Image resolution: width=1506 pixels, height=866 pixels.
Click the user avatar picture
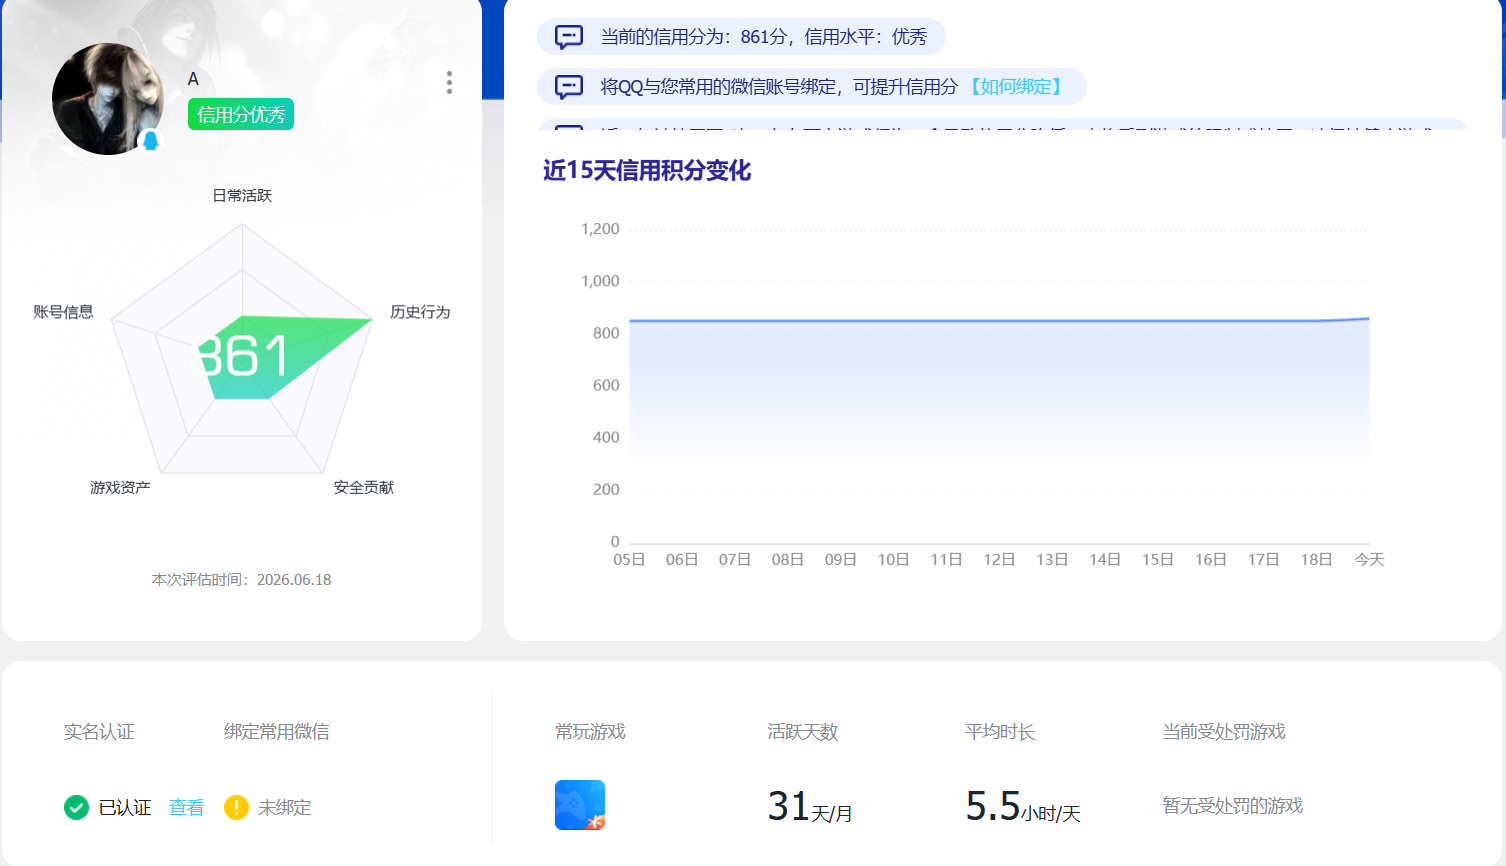pos(108,99)
